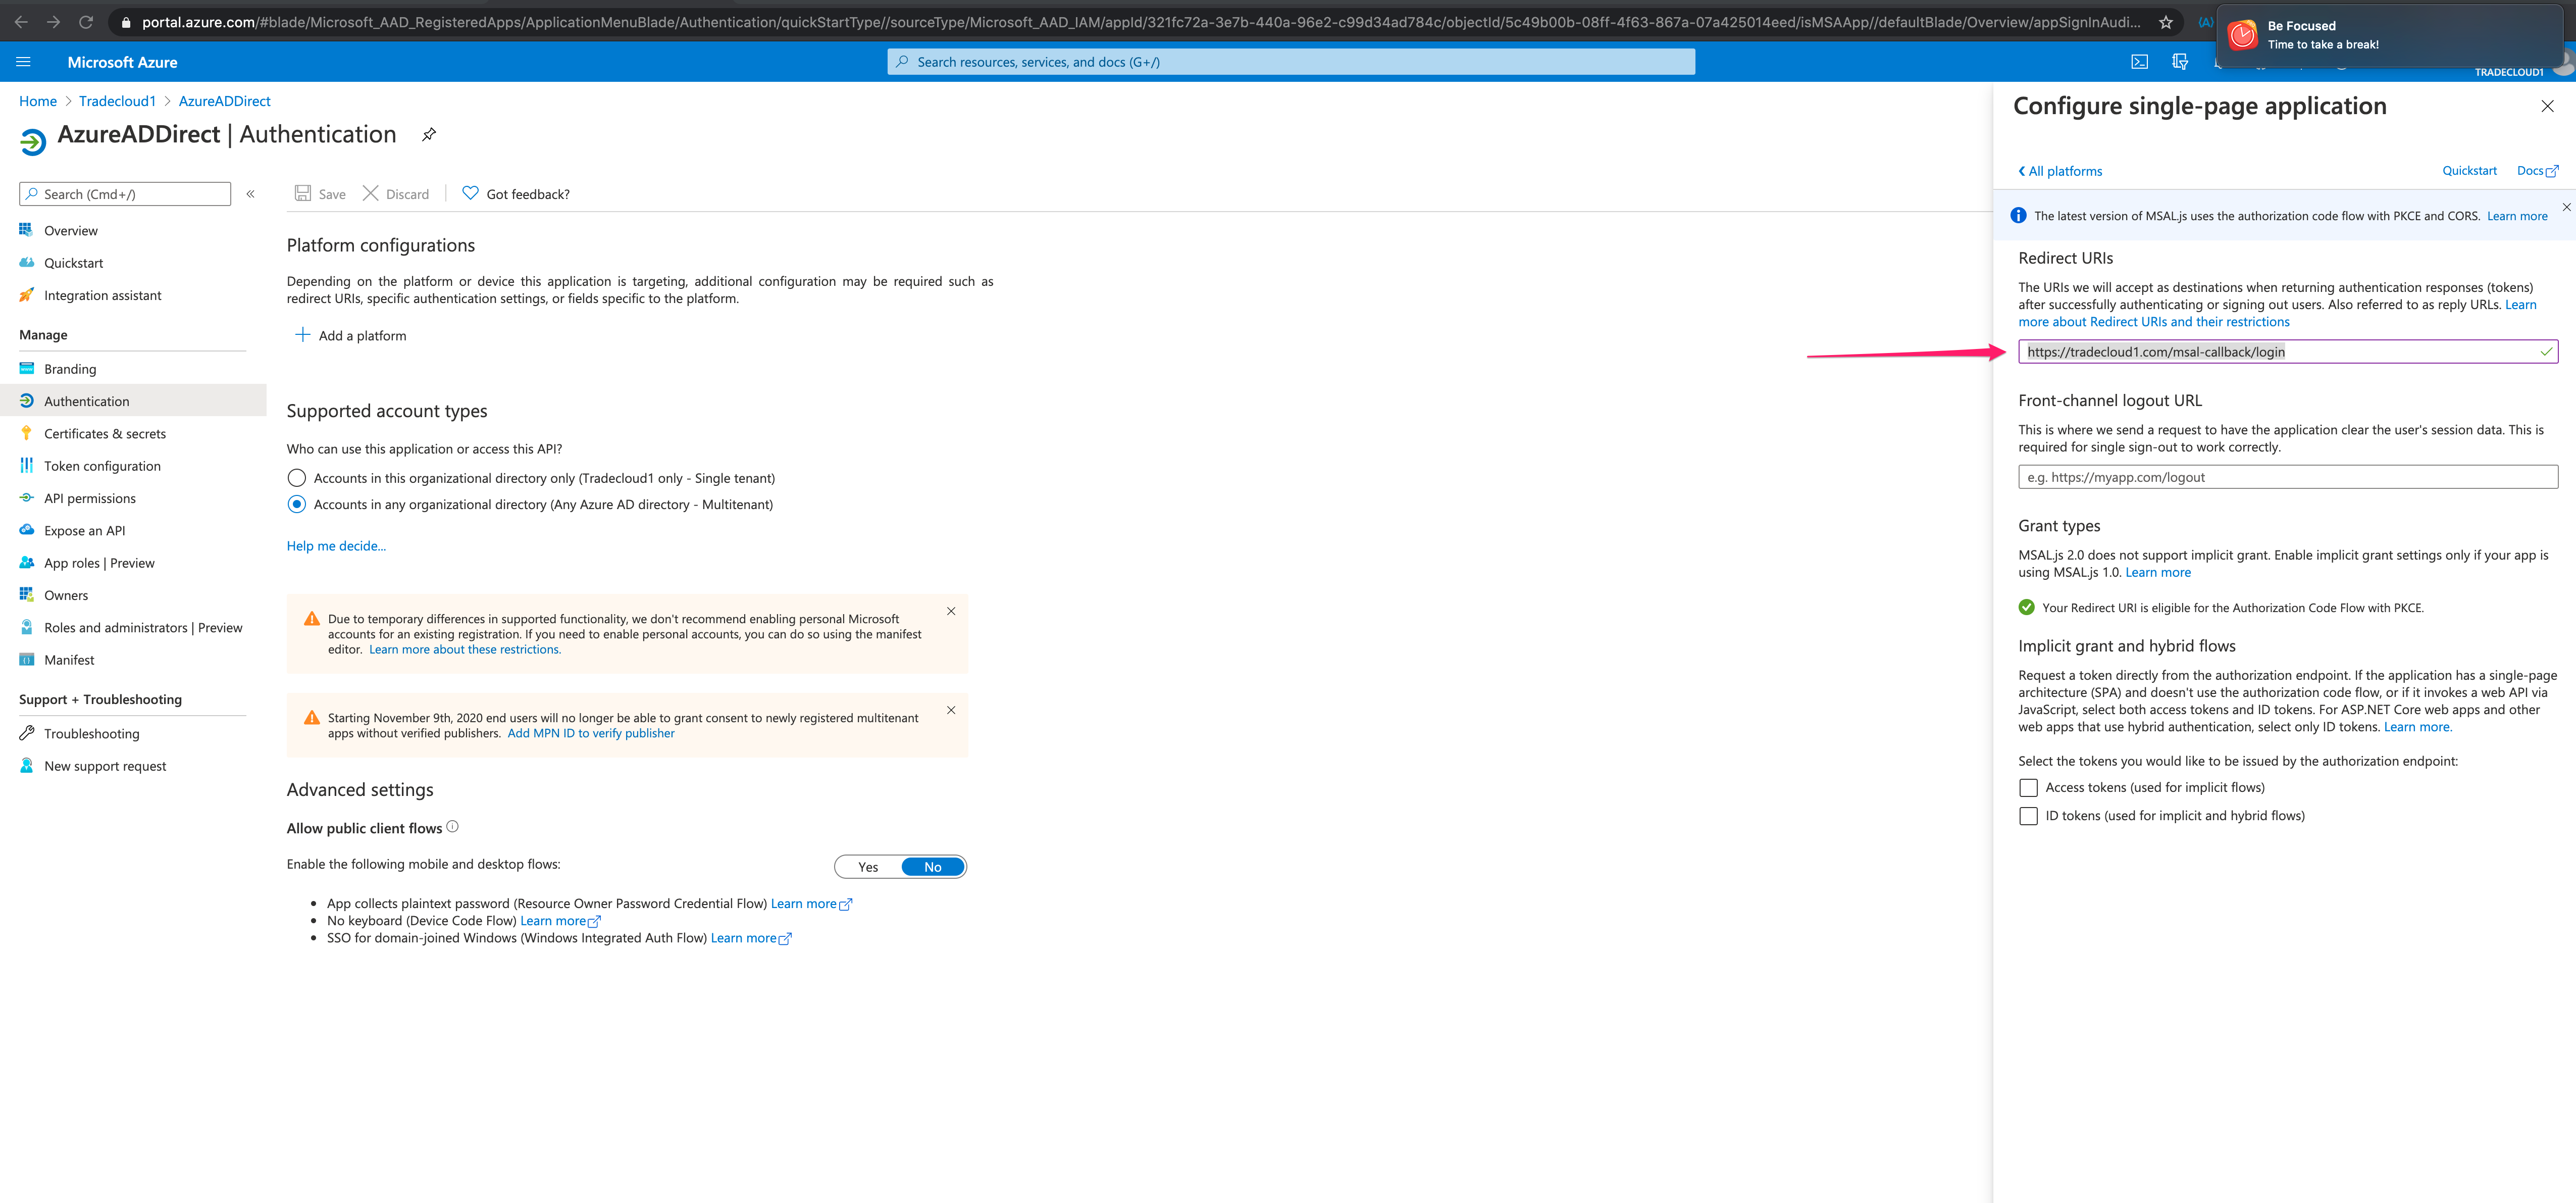Screen dimensions: 2576x1203
Task: Open Troubleshooting in sidebar
Action: [91, 733]
